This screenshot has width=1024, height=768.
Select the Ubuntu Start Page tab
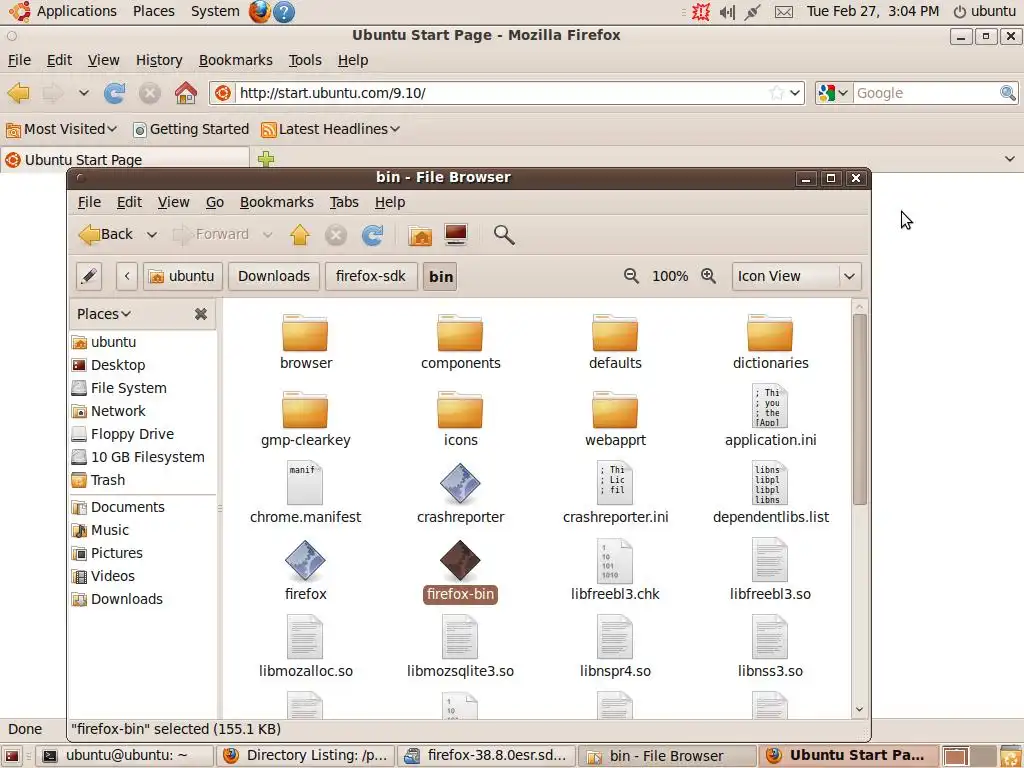pyautogui.click(x=125, y=159)
